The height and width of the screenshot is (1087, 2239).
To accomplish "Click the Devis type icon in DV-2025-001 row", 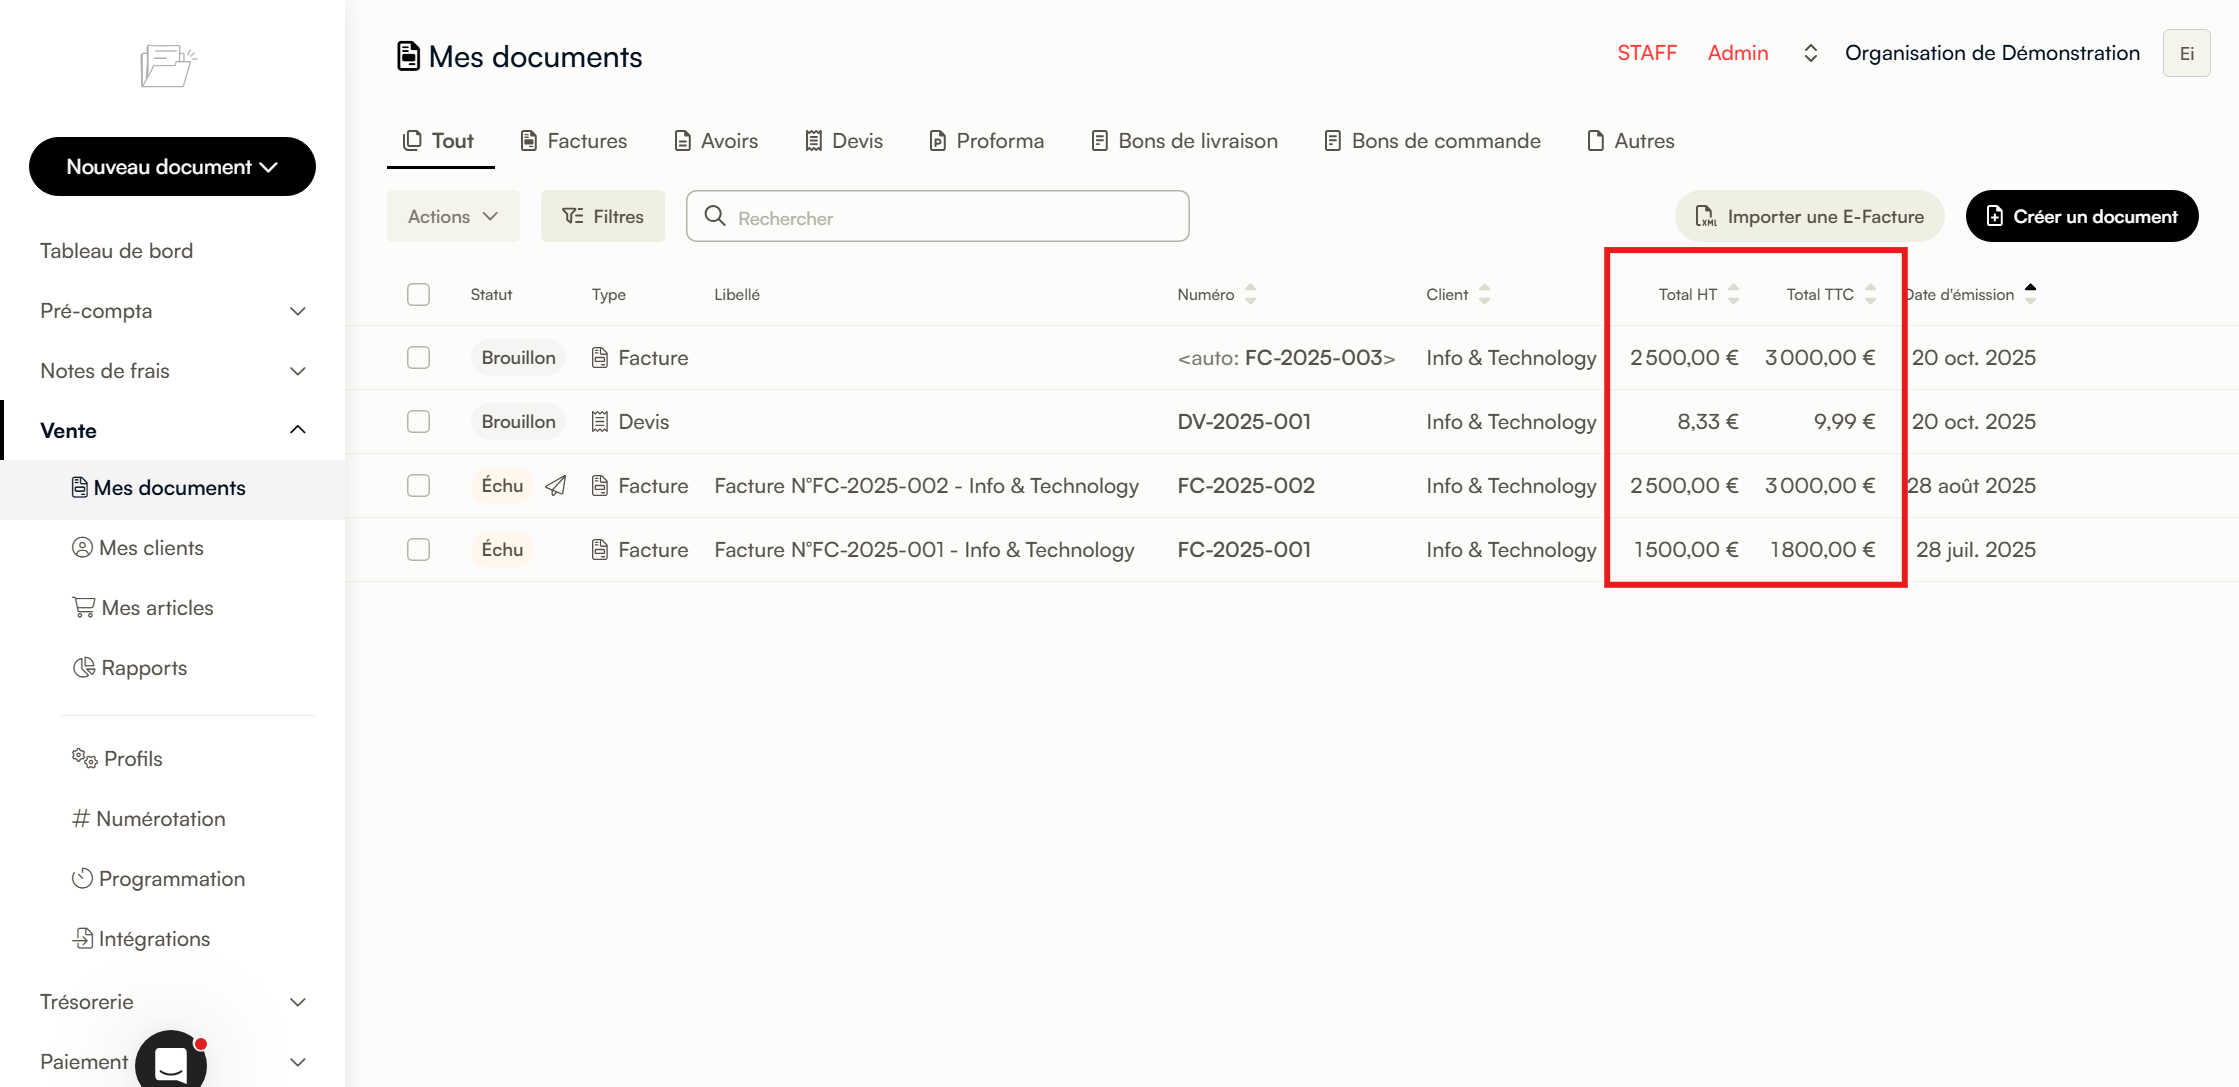I will 600,422.
